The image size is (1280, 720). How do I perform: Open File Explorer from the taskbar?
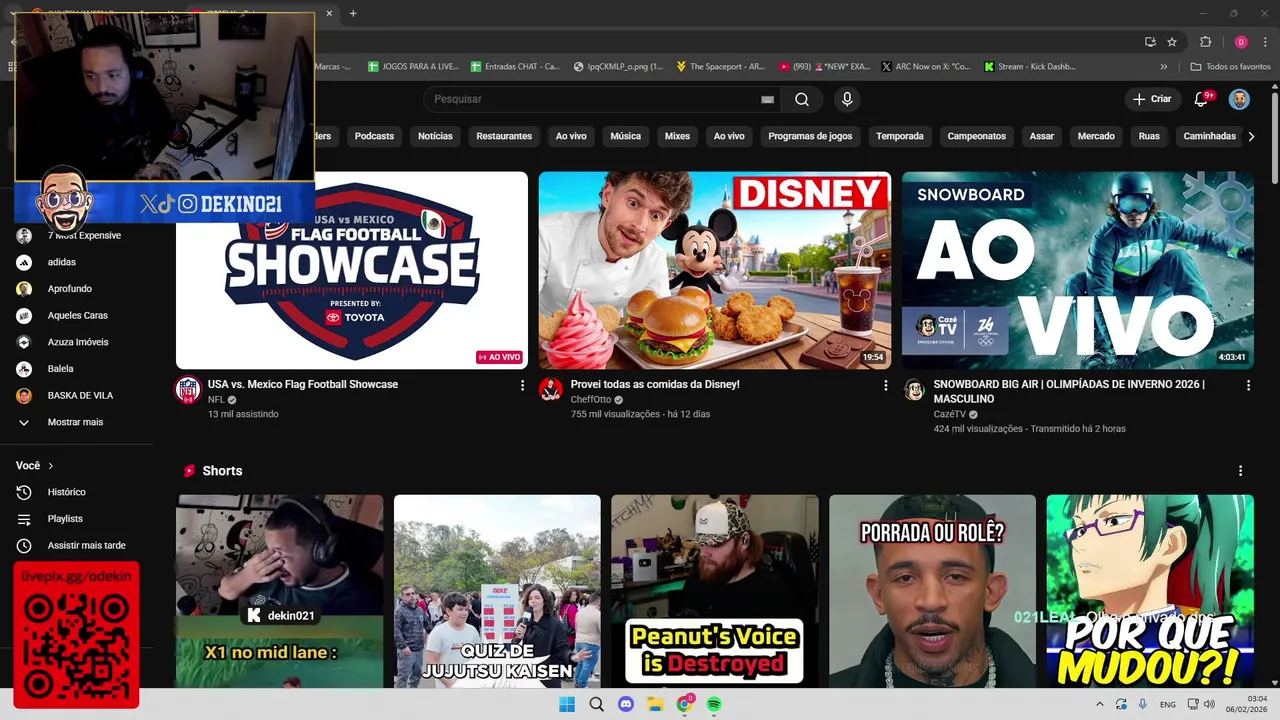click(x=655, y=704)
